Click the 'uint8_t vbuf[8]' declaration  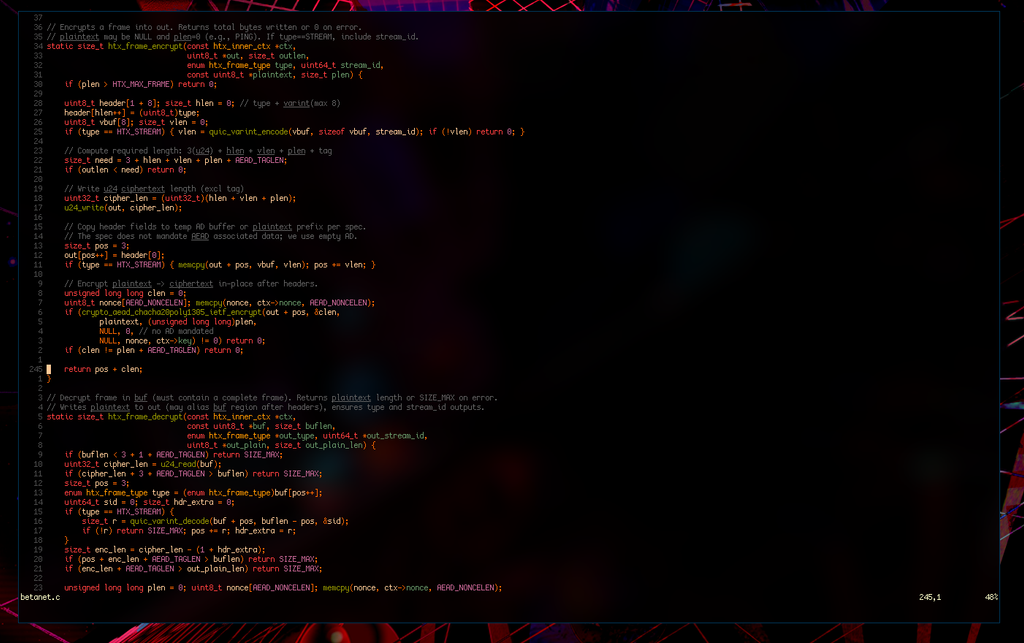[x=97, y=122]
